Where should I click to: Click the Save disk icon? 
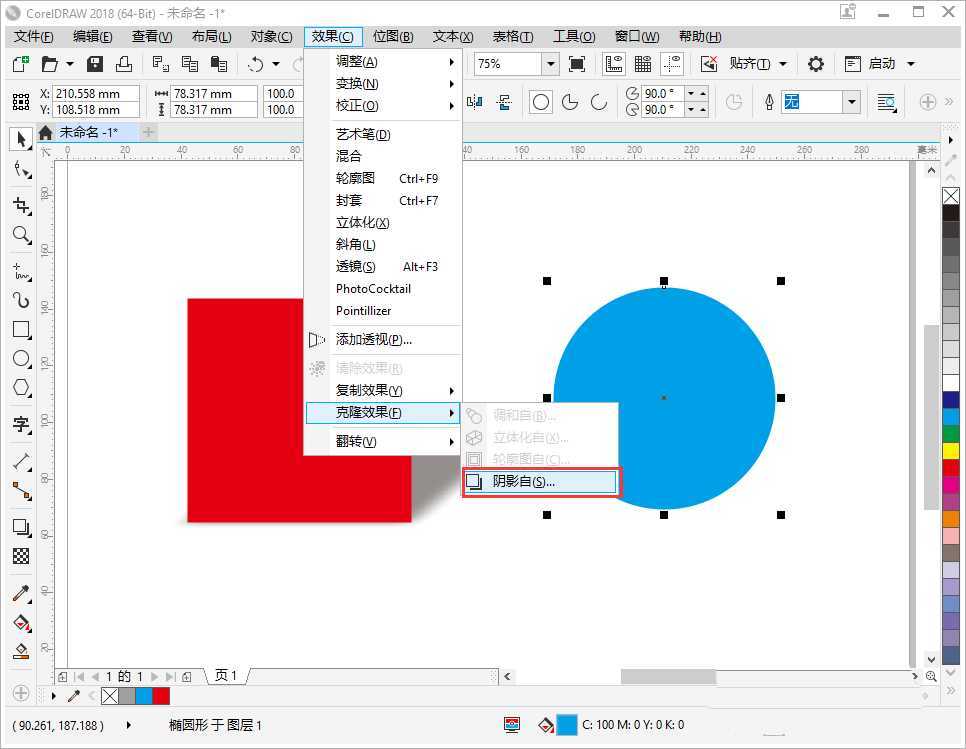(95, 64)
